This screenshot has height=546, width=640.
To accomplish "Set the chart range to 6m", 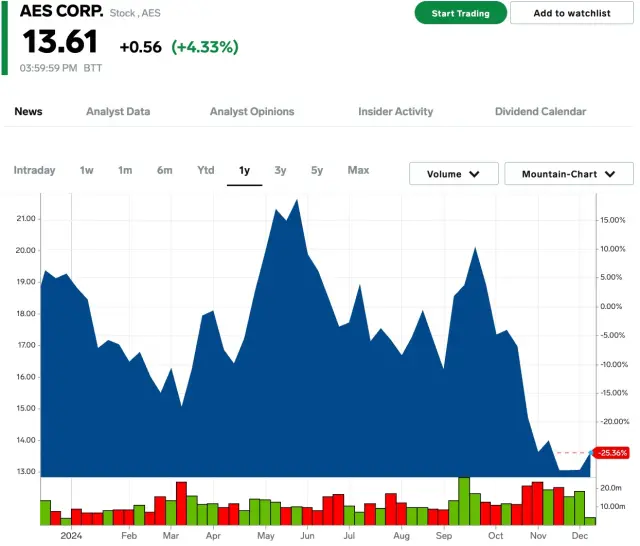I will (x=164, y=170).
